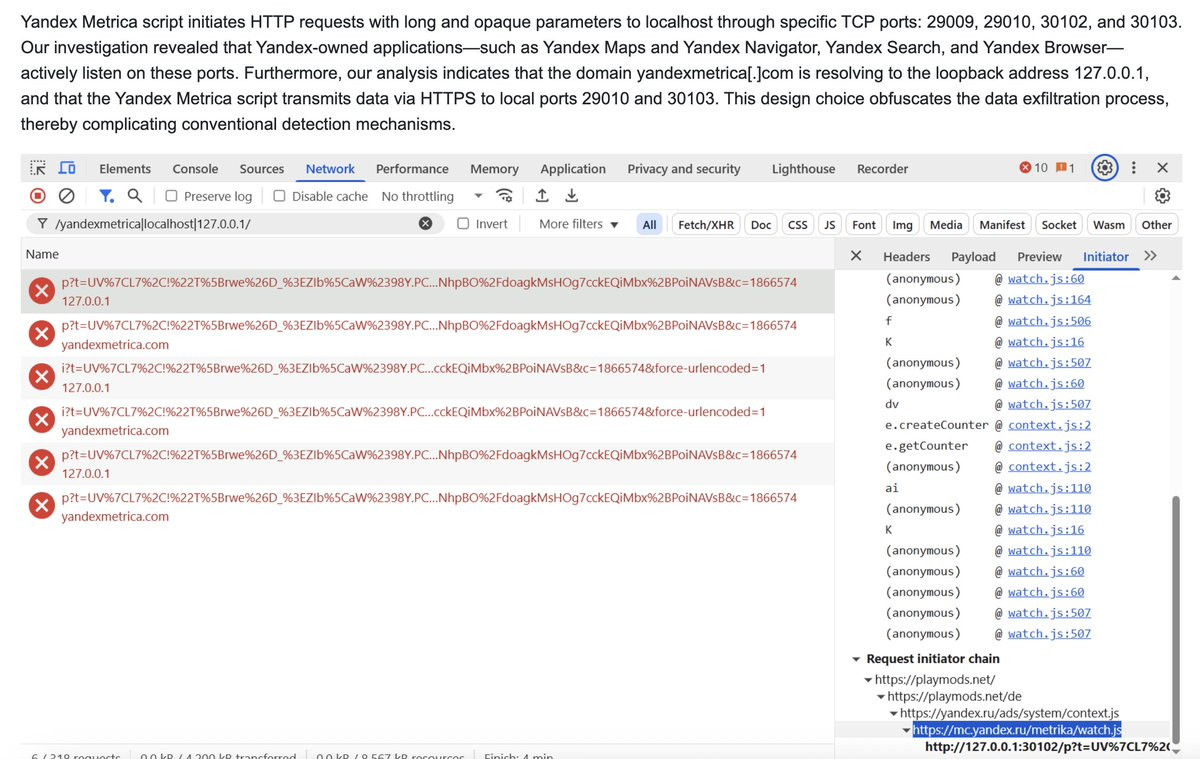Image resolution: width=1200 pixels, height=759 pixels.
Task: Click the warnings count 1 badge
Action: click(x=1065, y=168)
